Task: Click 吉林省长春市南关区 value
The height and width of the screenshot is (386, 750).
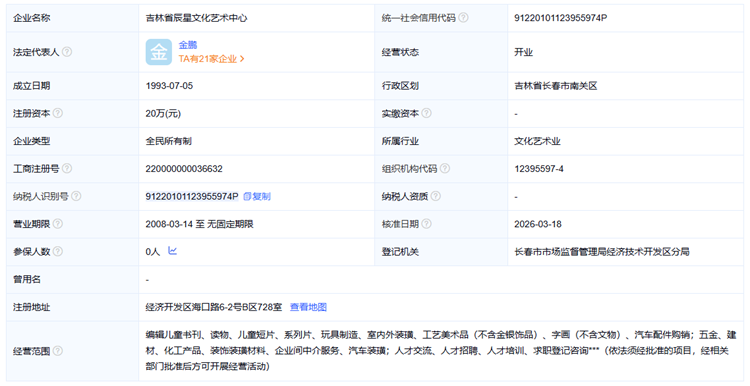Action: pyautogui.click(x=556, y=86)
